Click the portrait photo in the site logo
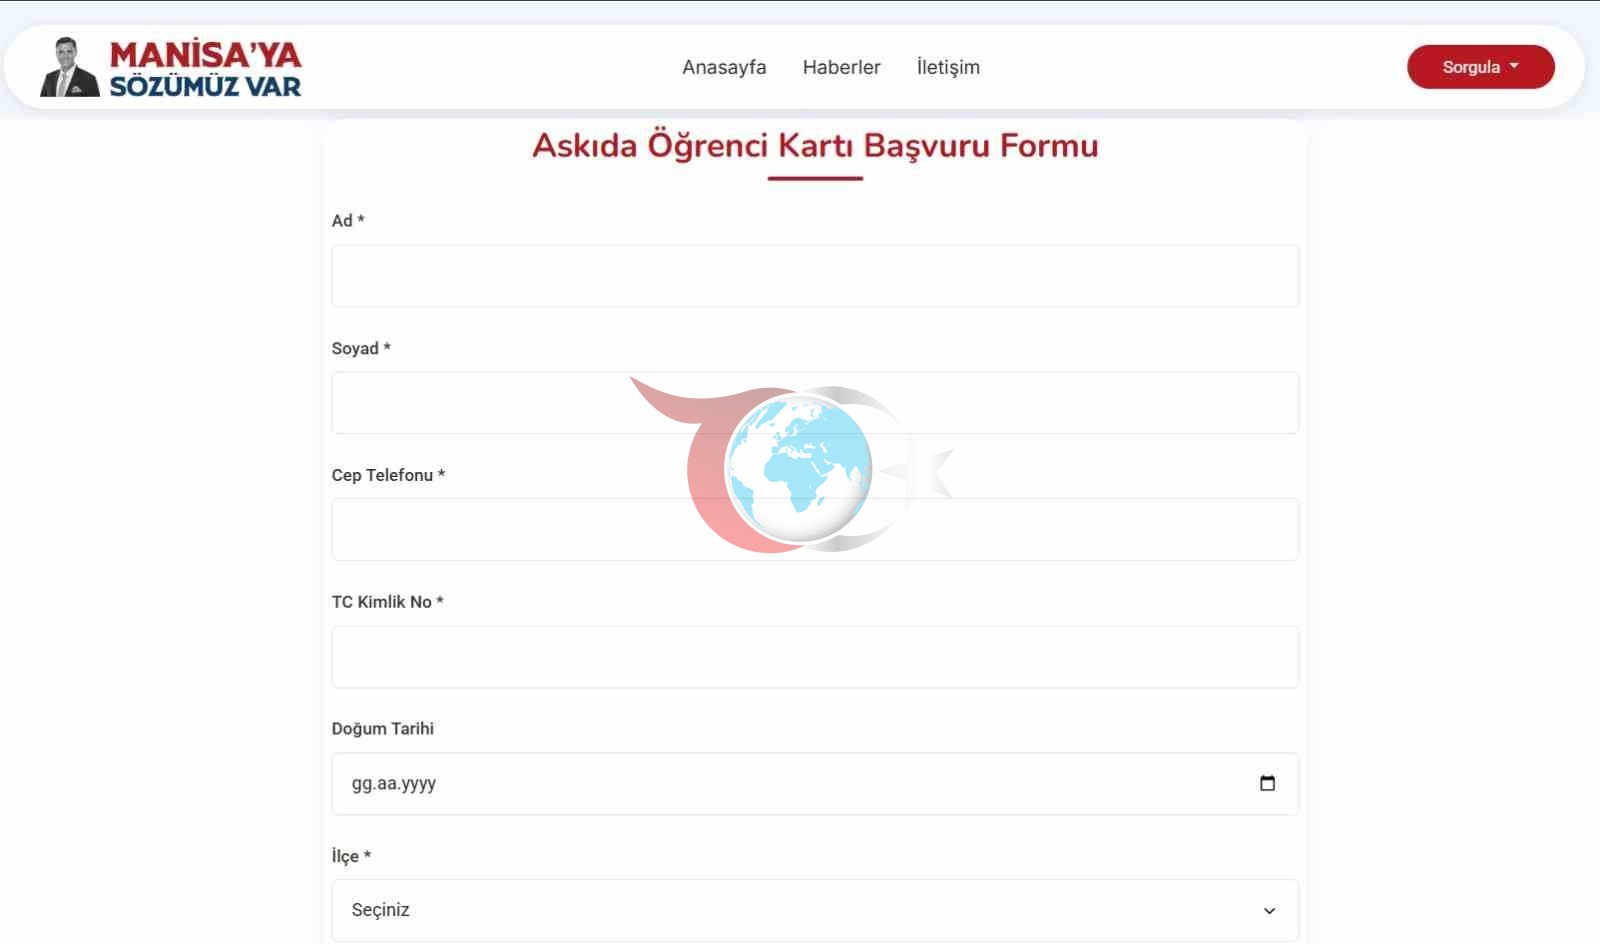Viewport: 1600px width, 944px height. coord(69,67)
